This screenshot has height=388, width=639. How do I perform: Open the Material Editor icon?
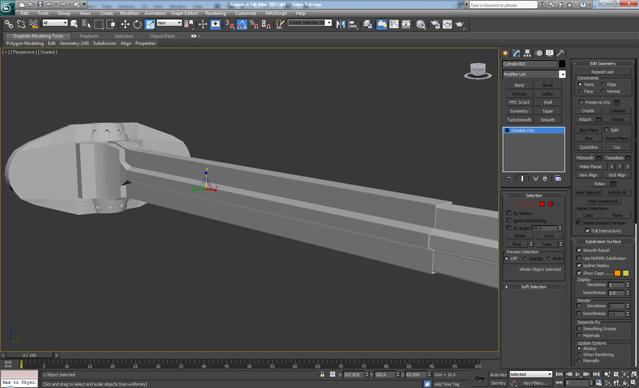pos(421,24)
